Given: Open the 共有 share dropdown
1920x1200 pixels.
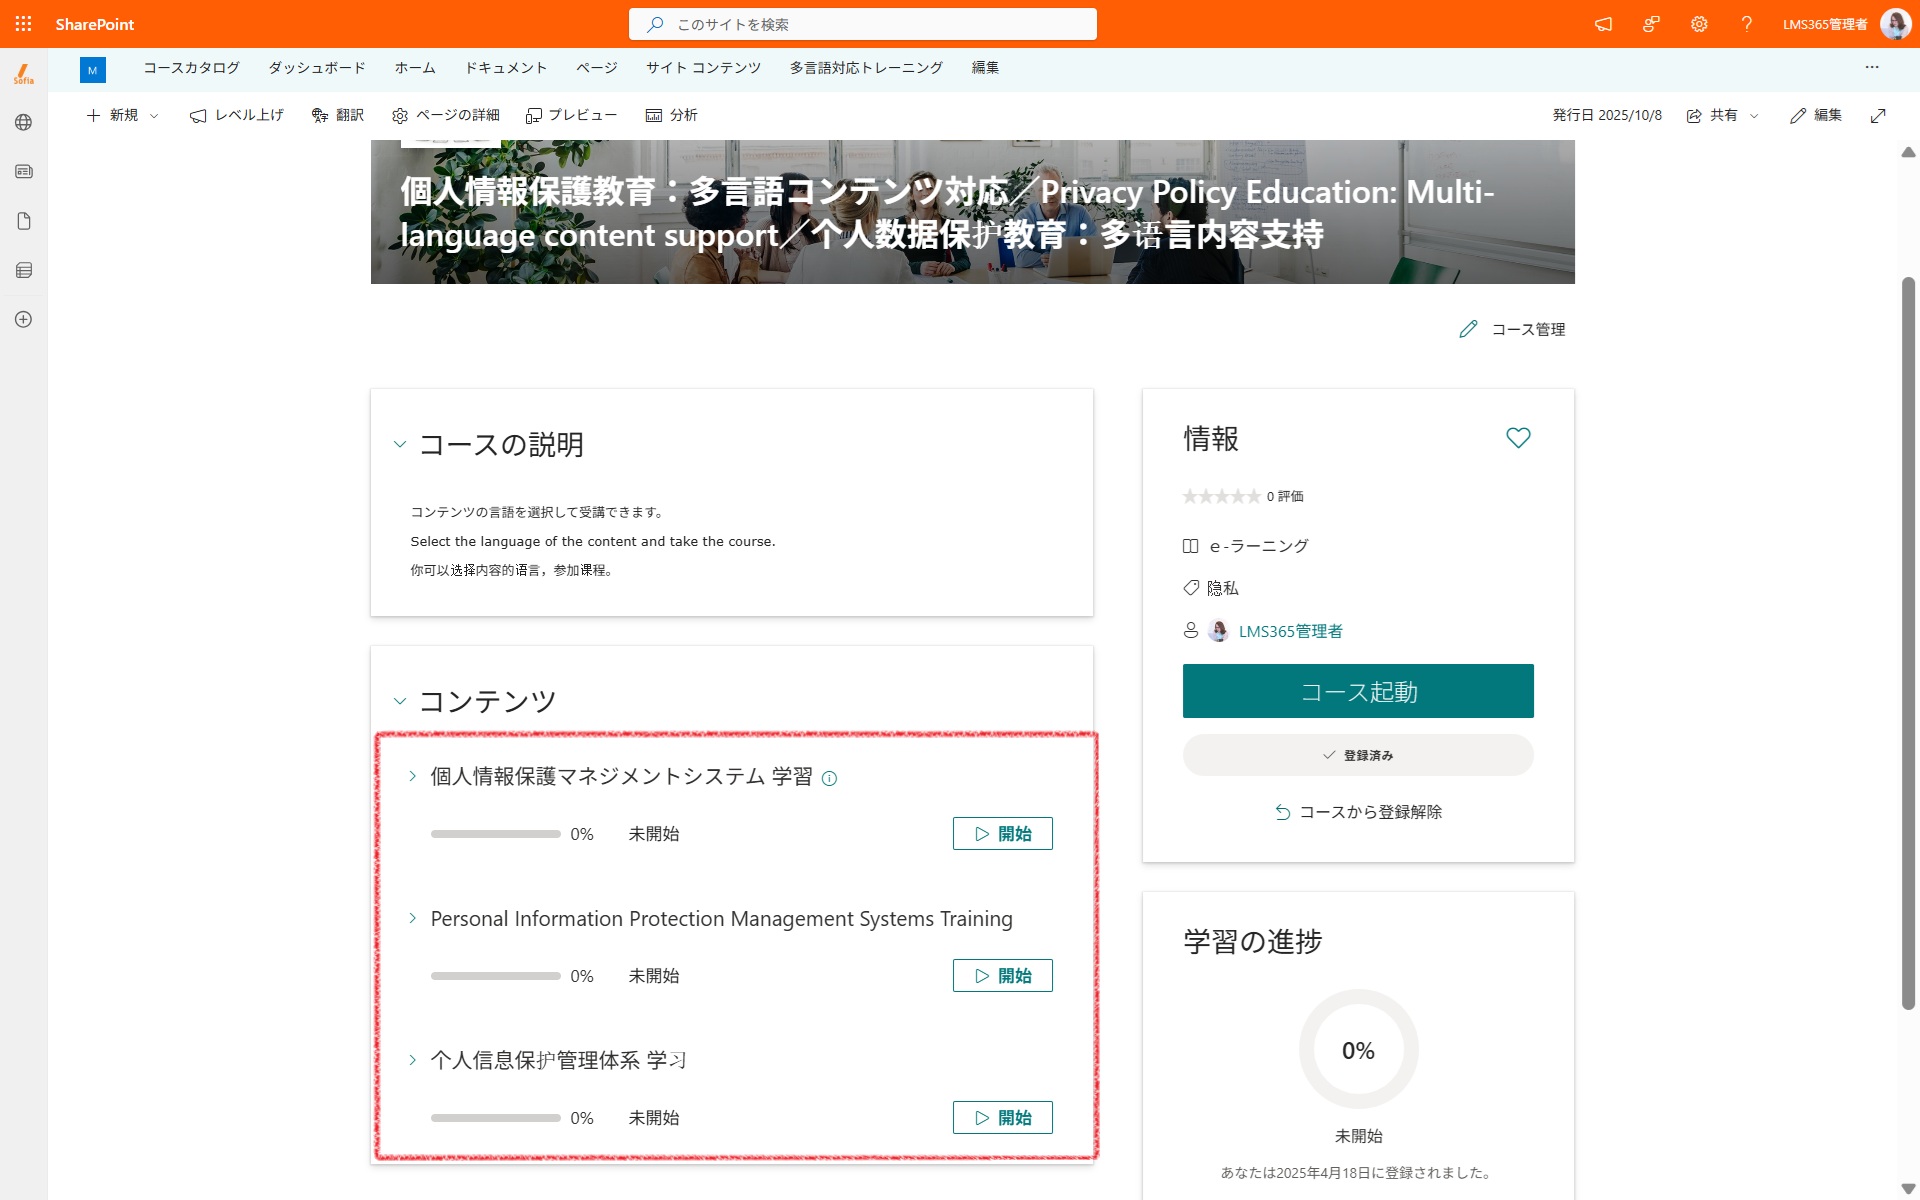Looking at the screenshot, I should (1722, 115).
